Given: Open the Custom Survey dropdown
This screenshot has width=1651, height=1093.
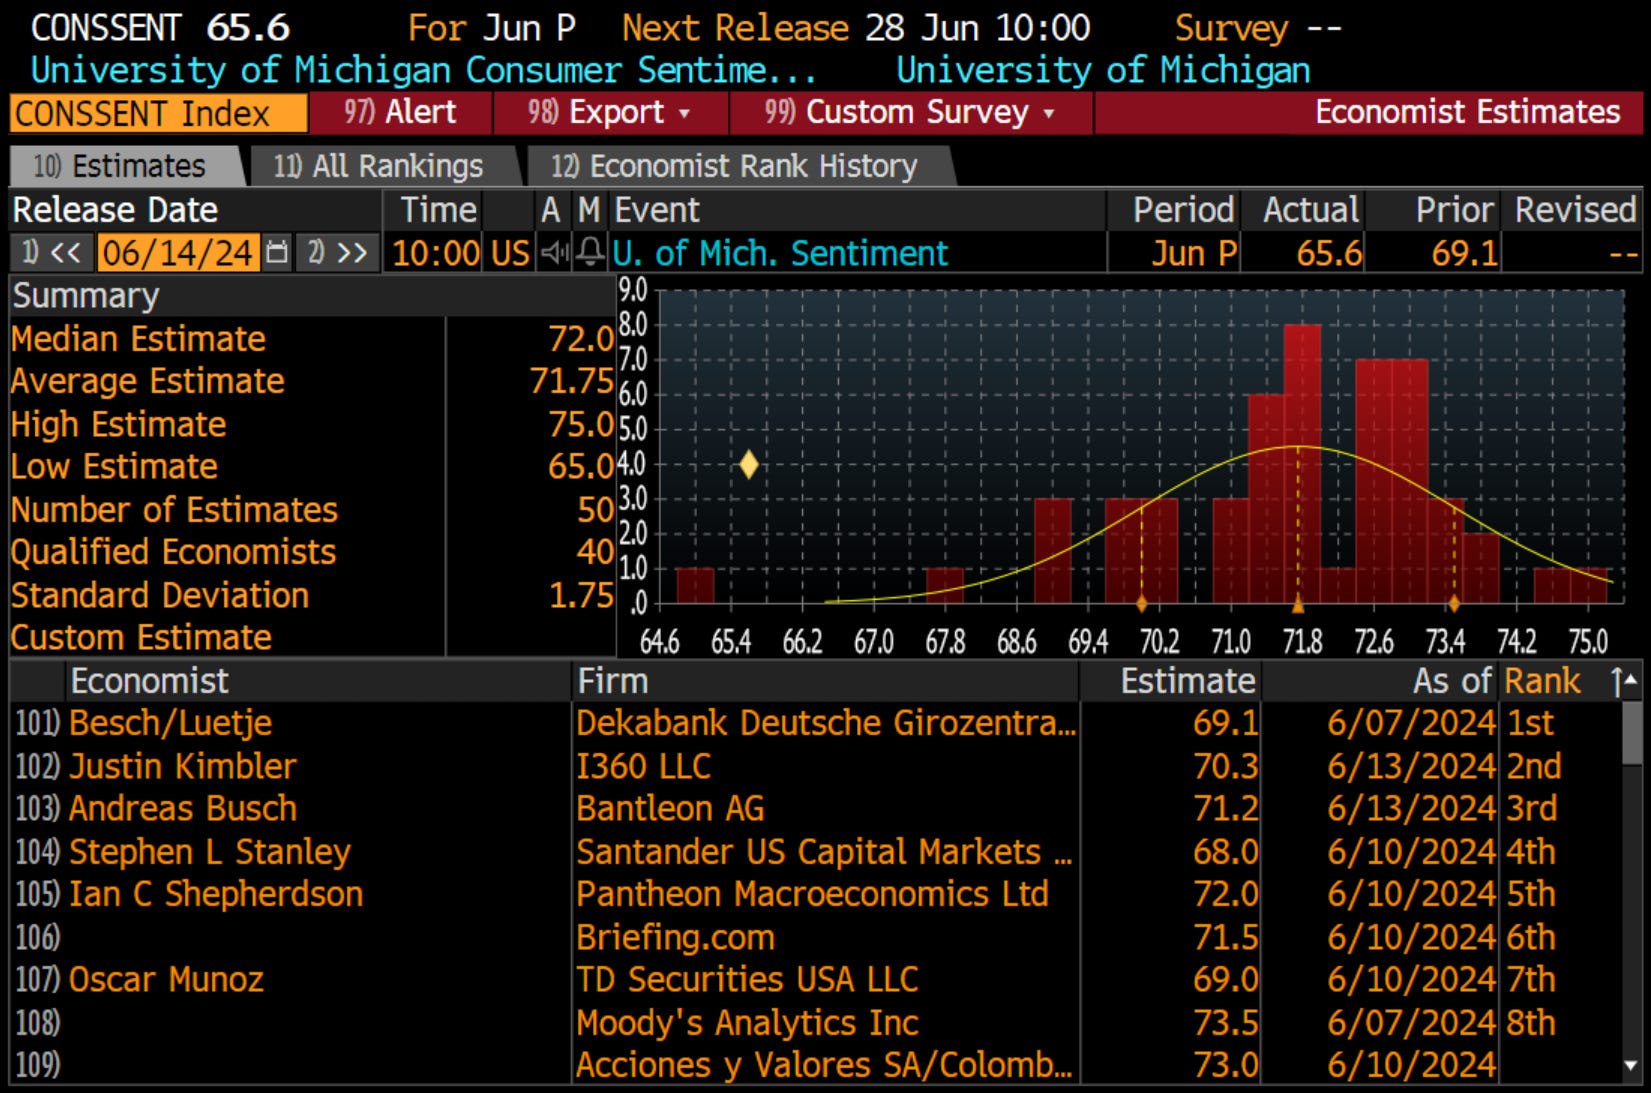Looking at the screenshot, I should click(x=910, y=112).
